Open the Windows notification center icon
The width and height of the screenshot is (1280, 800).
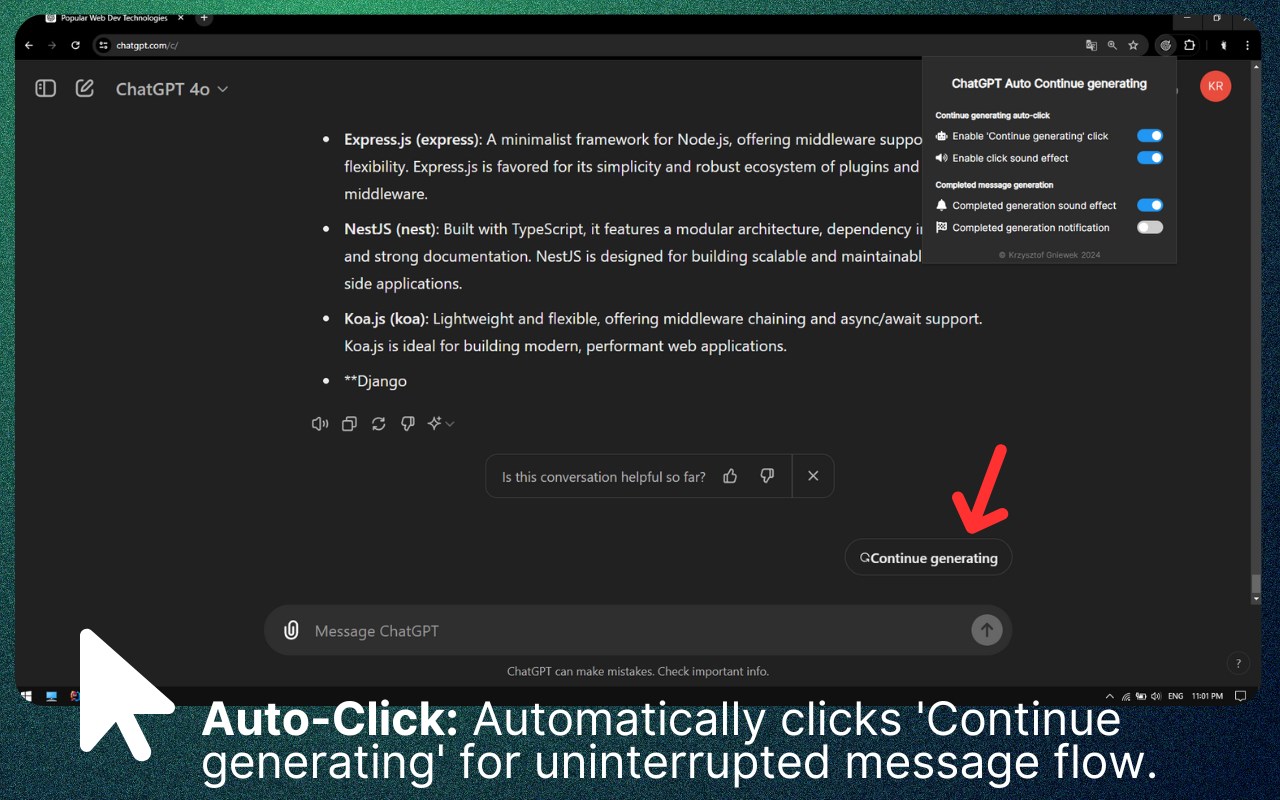pyautogui.click(x=1240, y=696)
